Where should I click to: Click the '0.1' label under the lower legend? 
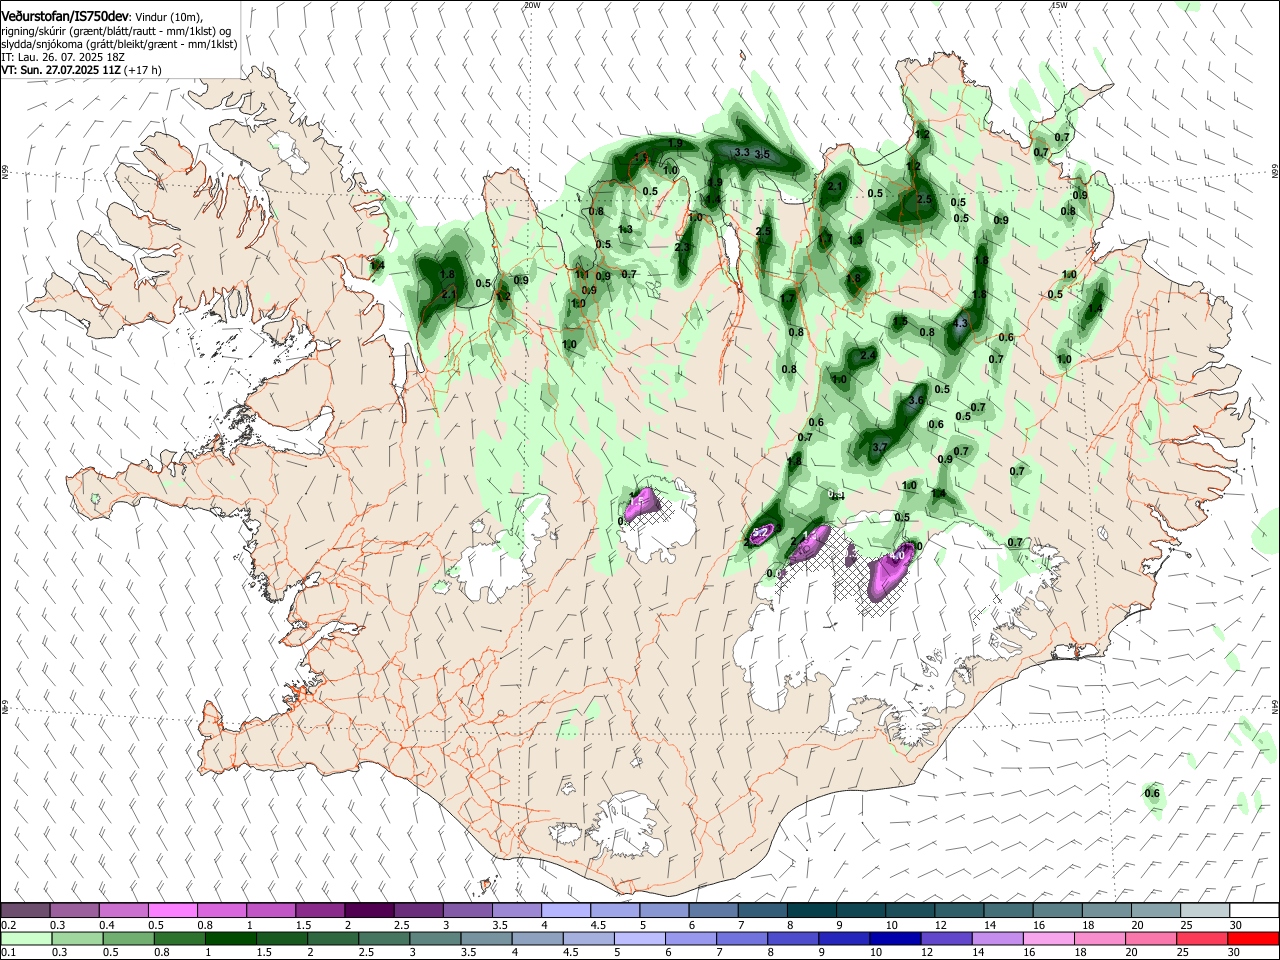point(9,952)
